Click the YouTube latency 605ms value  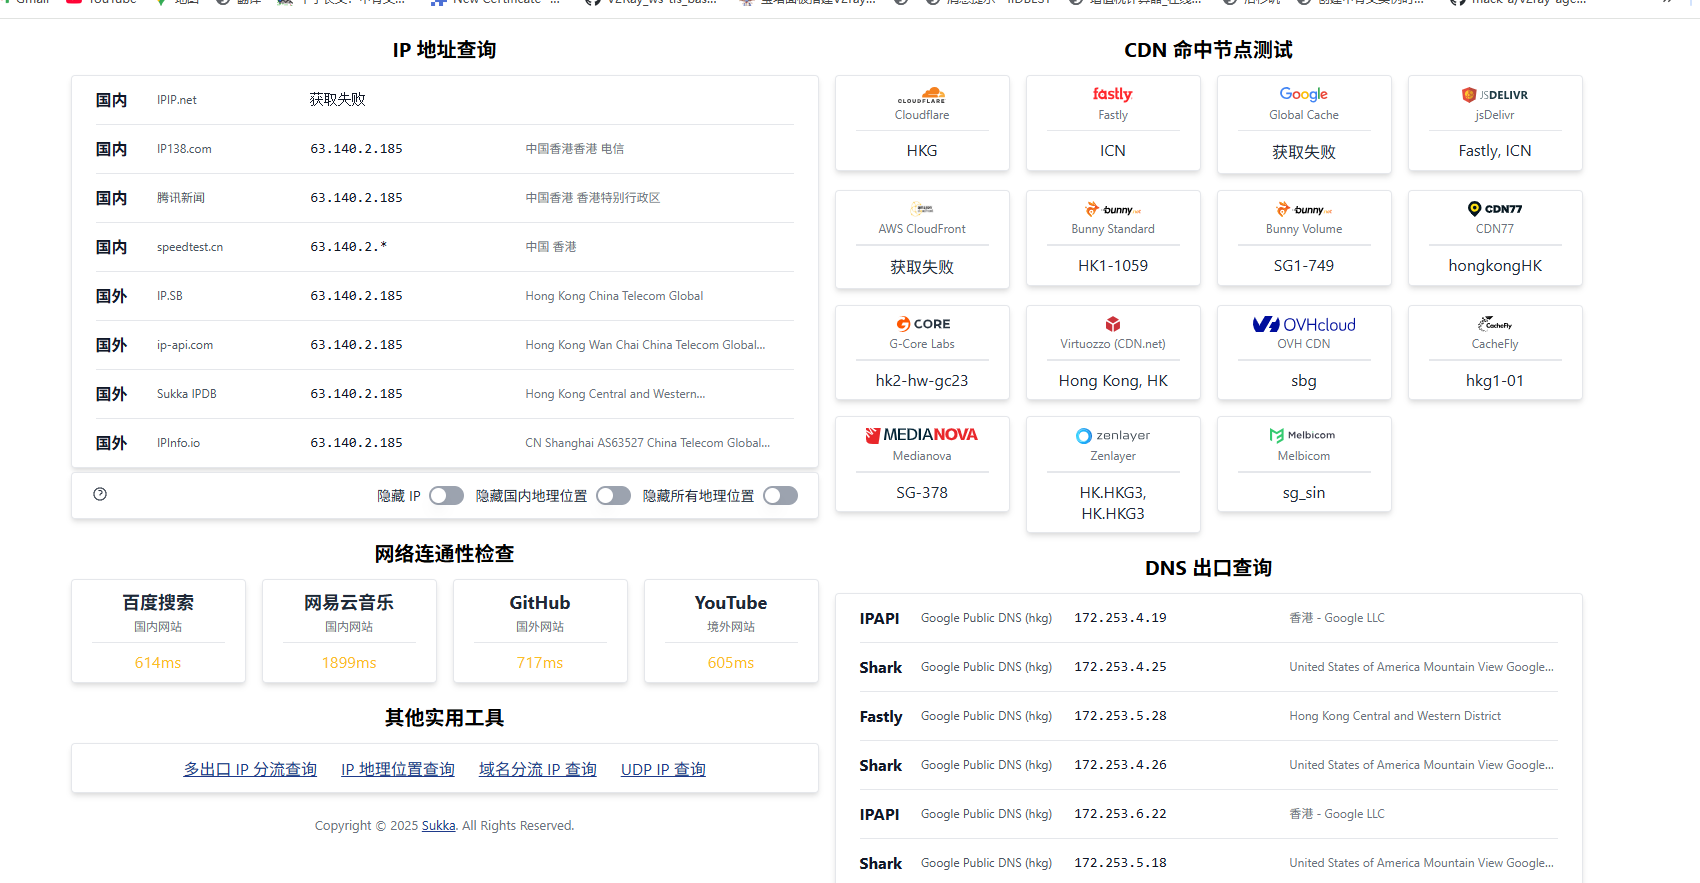click(731, 663)
